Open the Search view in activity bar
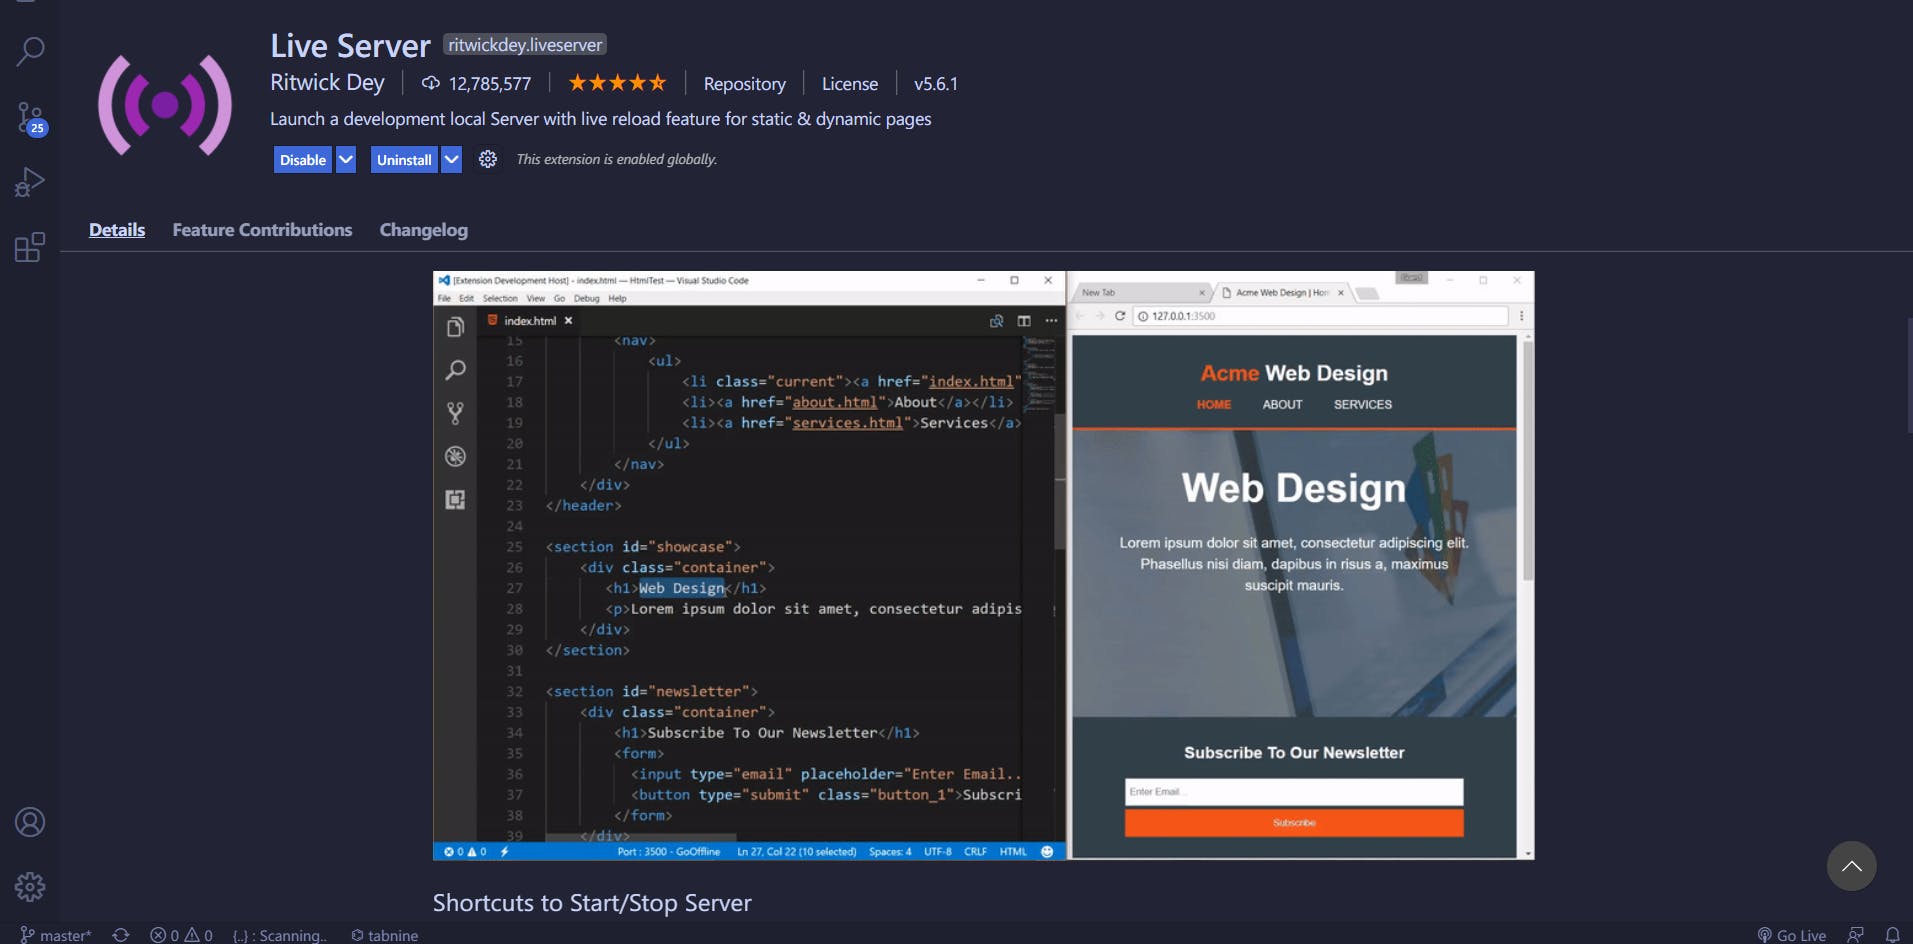 30,51
